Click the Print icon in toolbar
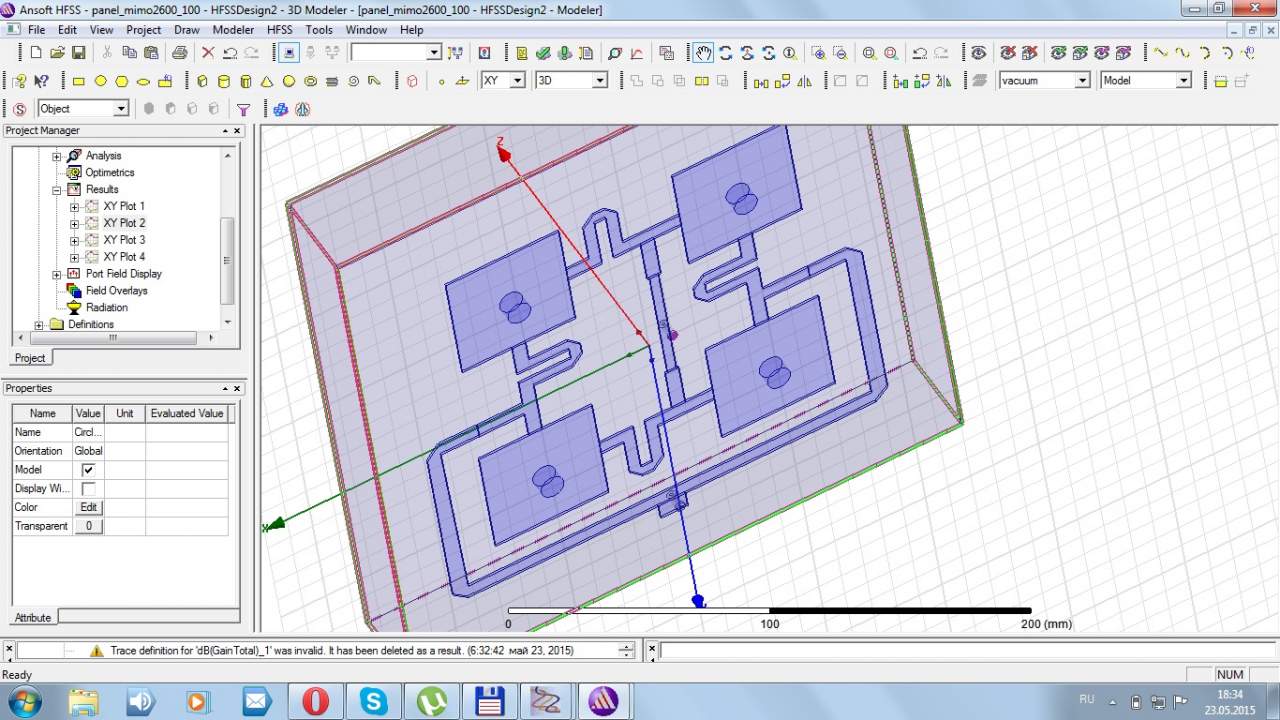 (x=180, y=53)
